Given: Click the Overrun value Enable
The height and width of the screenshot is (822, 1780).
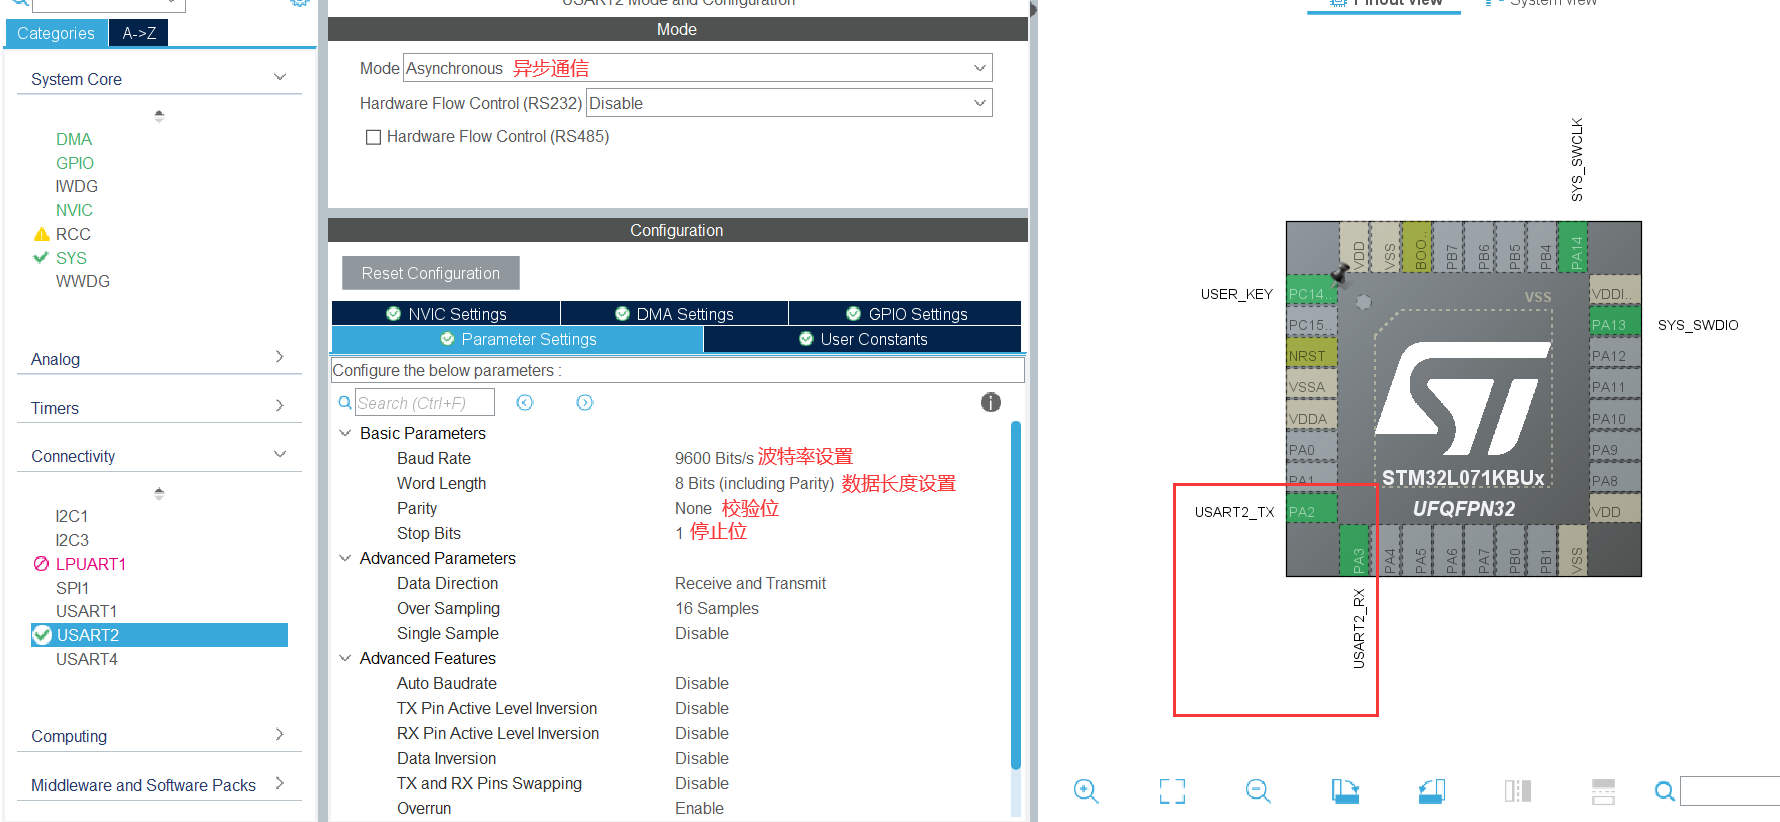Looking at the screenshot, I should [699, 808].
